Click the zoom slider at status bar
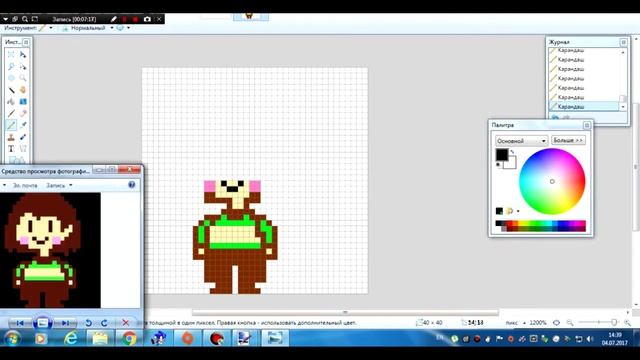The image size is (640, 360). click(614, 322)
